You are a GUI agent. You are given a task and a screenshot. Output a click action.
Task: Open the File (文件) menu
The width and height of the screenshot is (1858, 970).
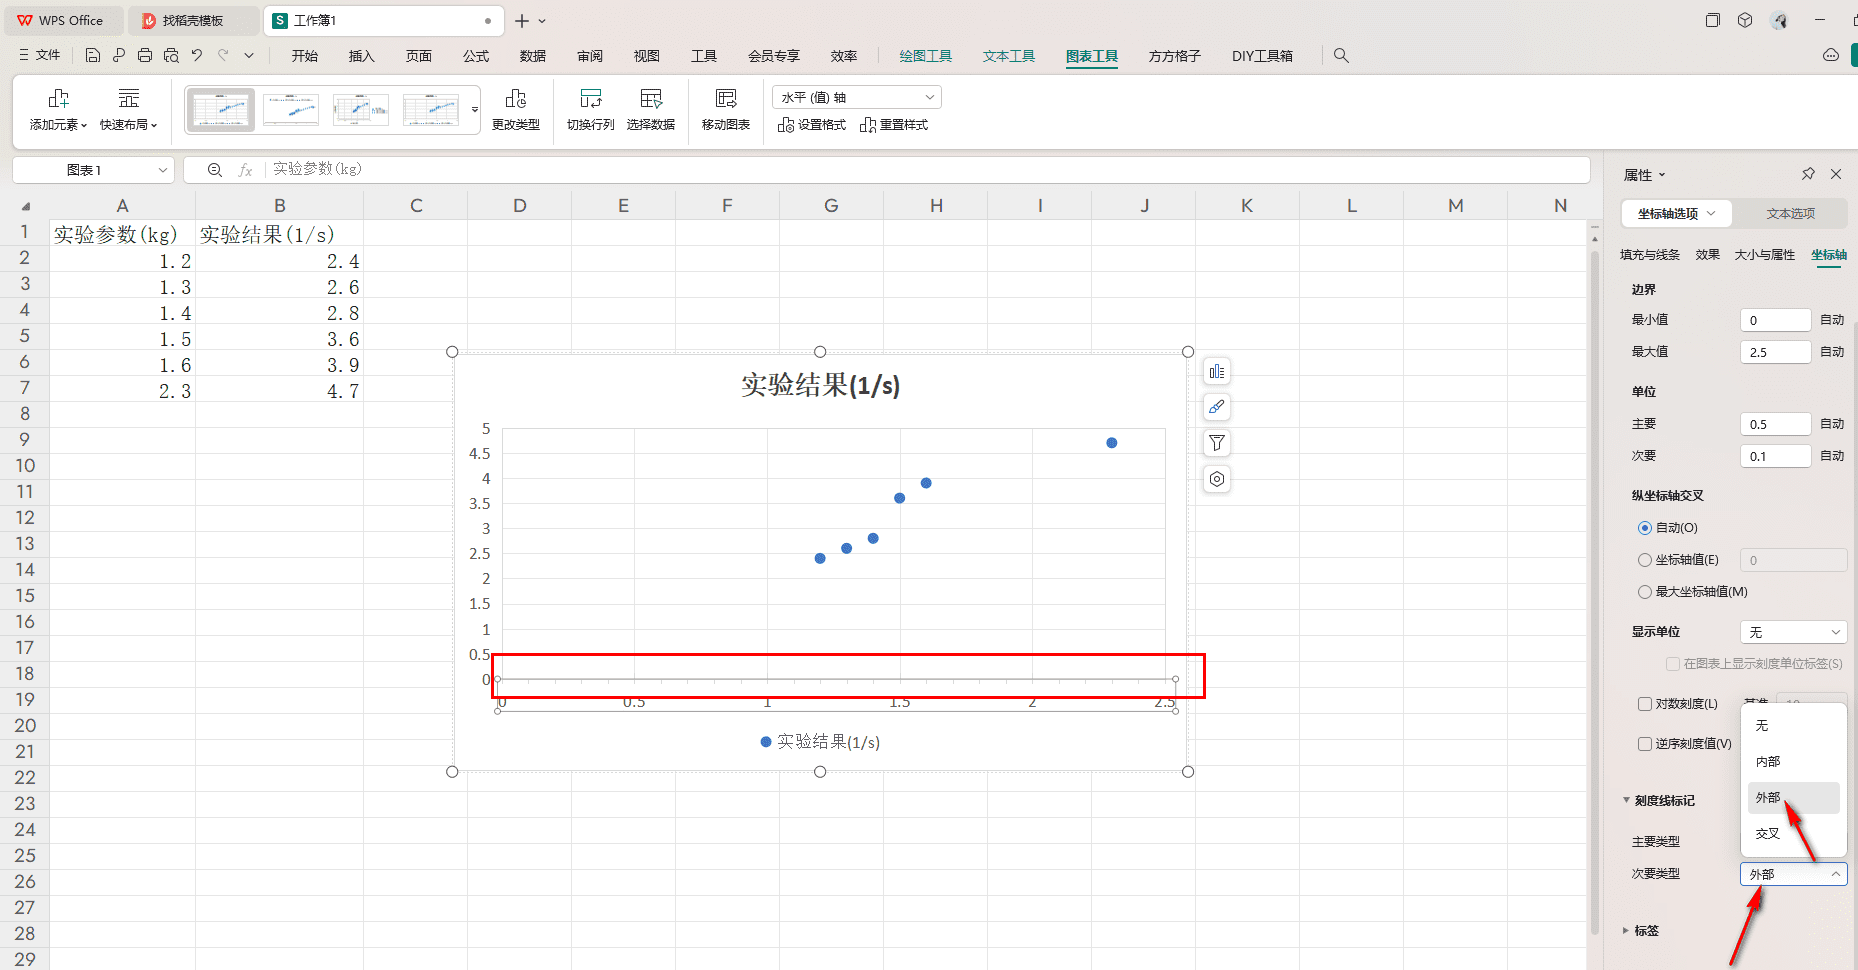click(40, 56)
